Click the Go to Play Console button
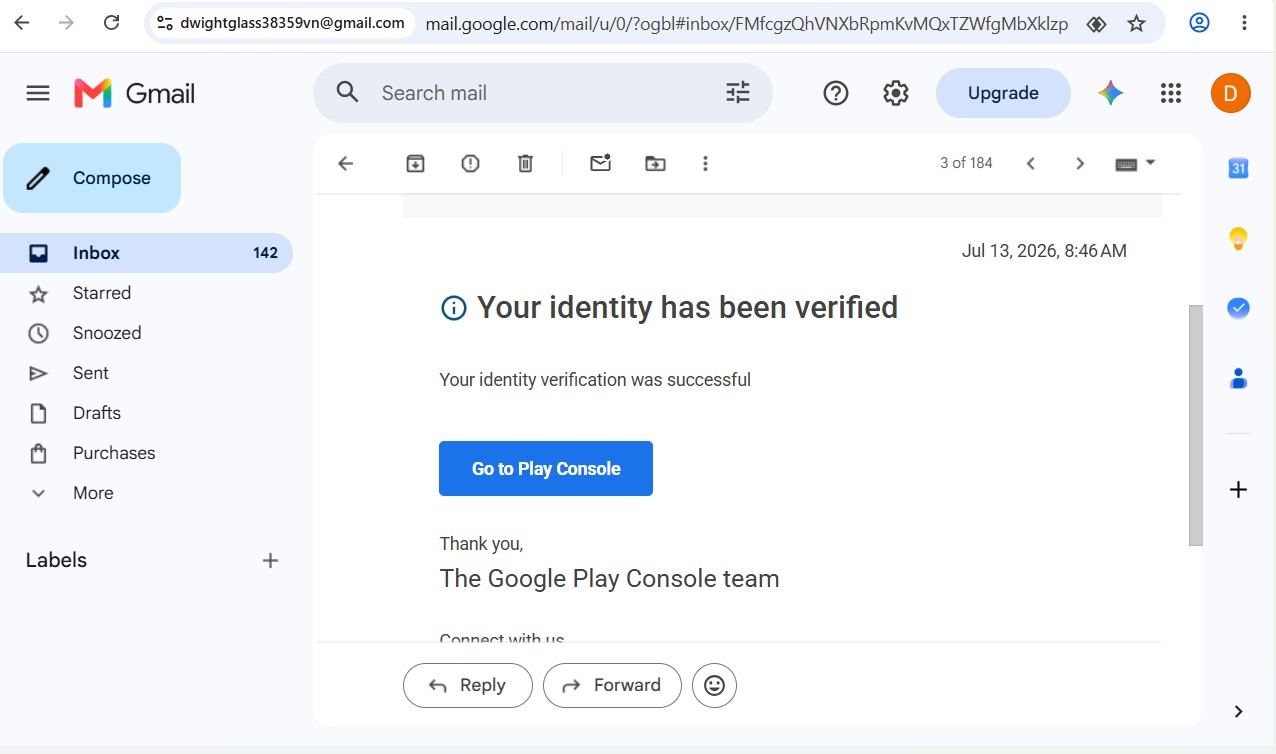The image size is (1276, 754). pos(546,468)
